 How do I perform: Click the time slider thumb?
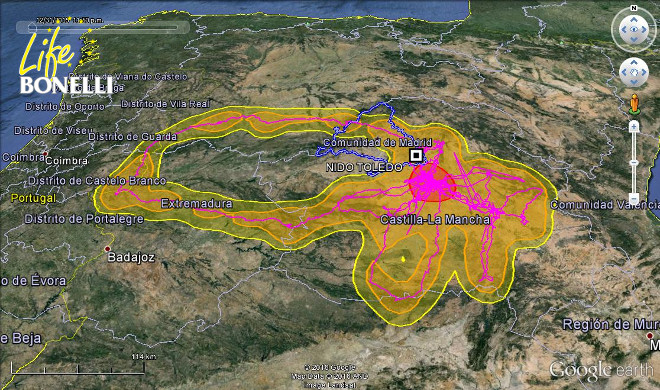32,28
